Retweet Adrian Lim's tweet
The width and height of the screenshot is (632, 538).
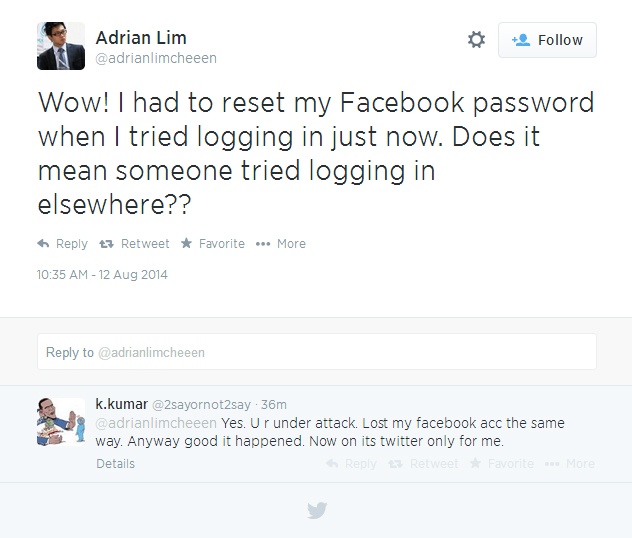(x=135, y=244)
